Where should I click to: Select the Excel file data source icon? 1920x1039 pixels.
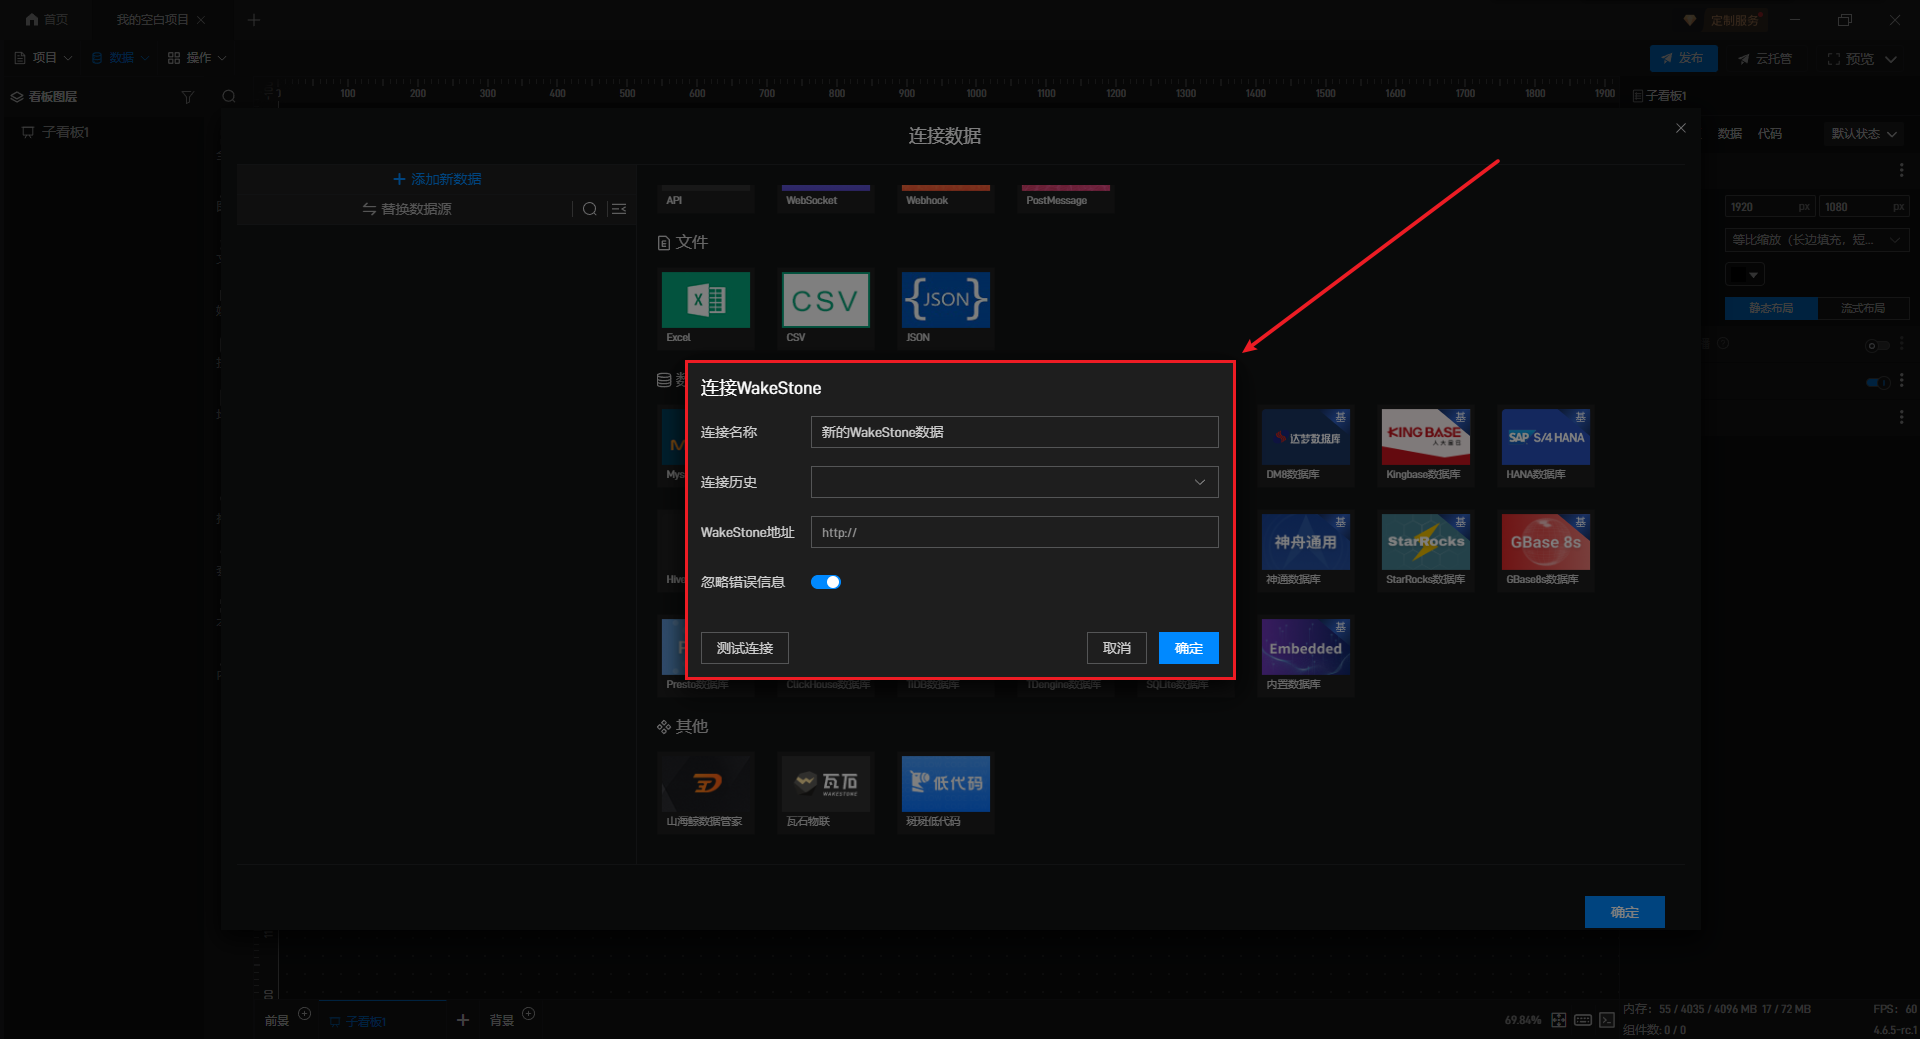(705, 300)
